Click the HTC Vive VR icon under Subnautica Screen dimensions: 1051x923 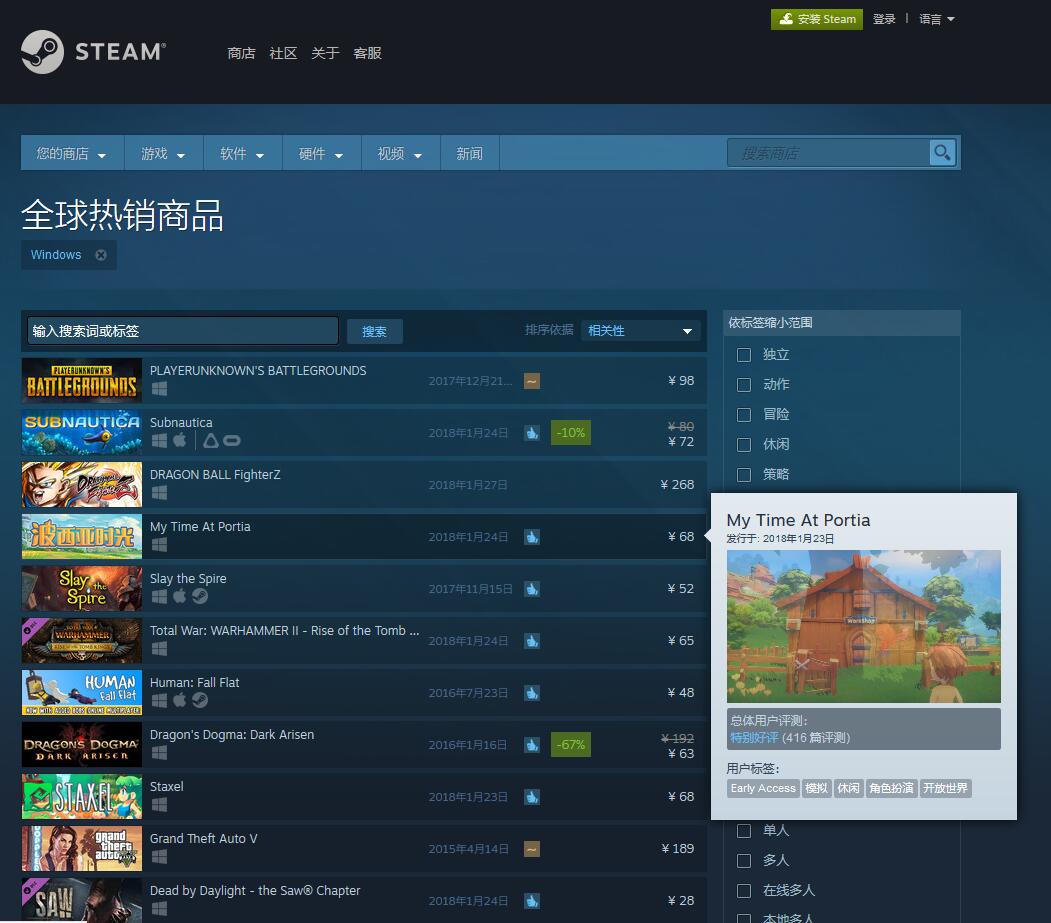(x=210, y=440)
